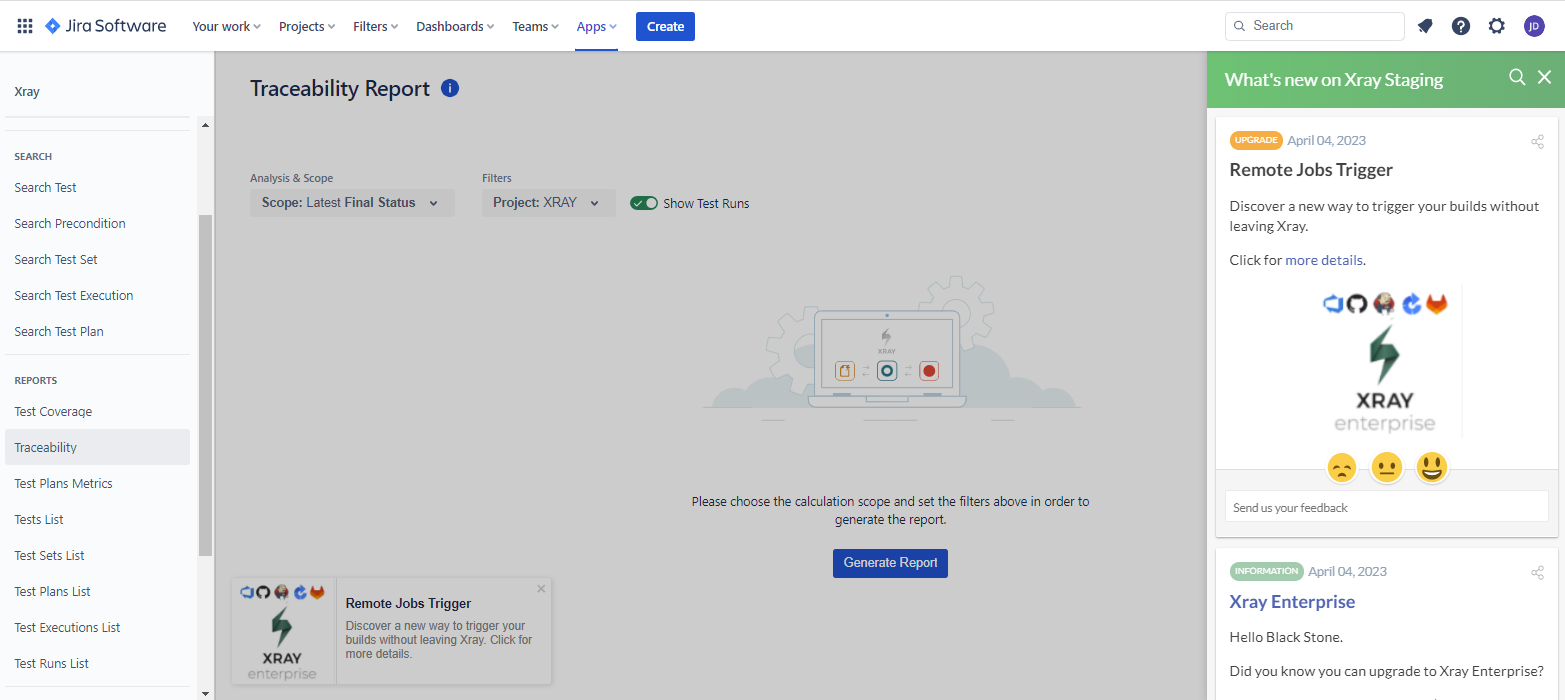This screenshot has height=700, width=1565.
Task: Click the Generate Report button
Action: tap(890, 563)
